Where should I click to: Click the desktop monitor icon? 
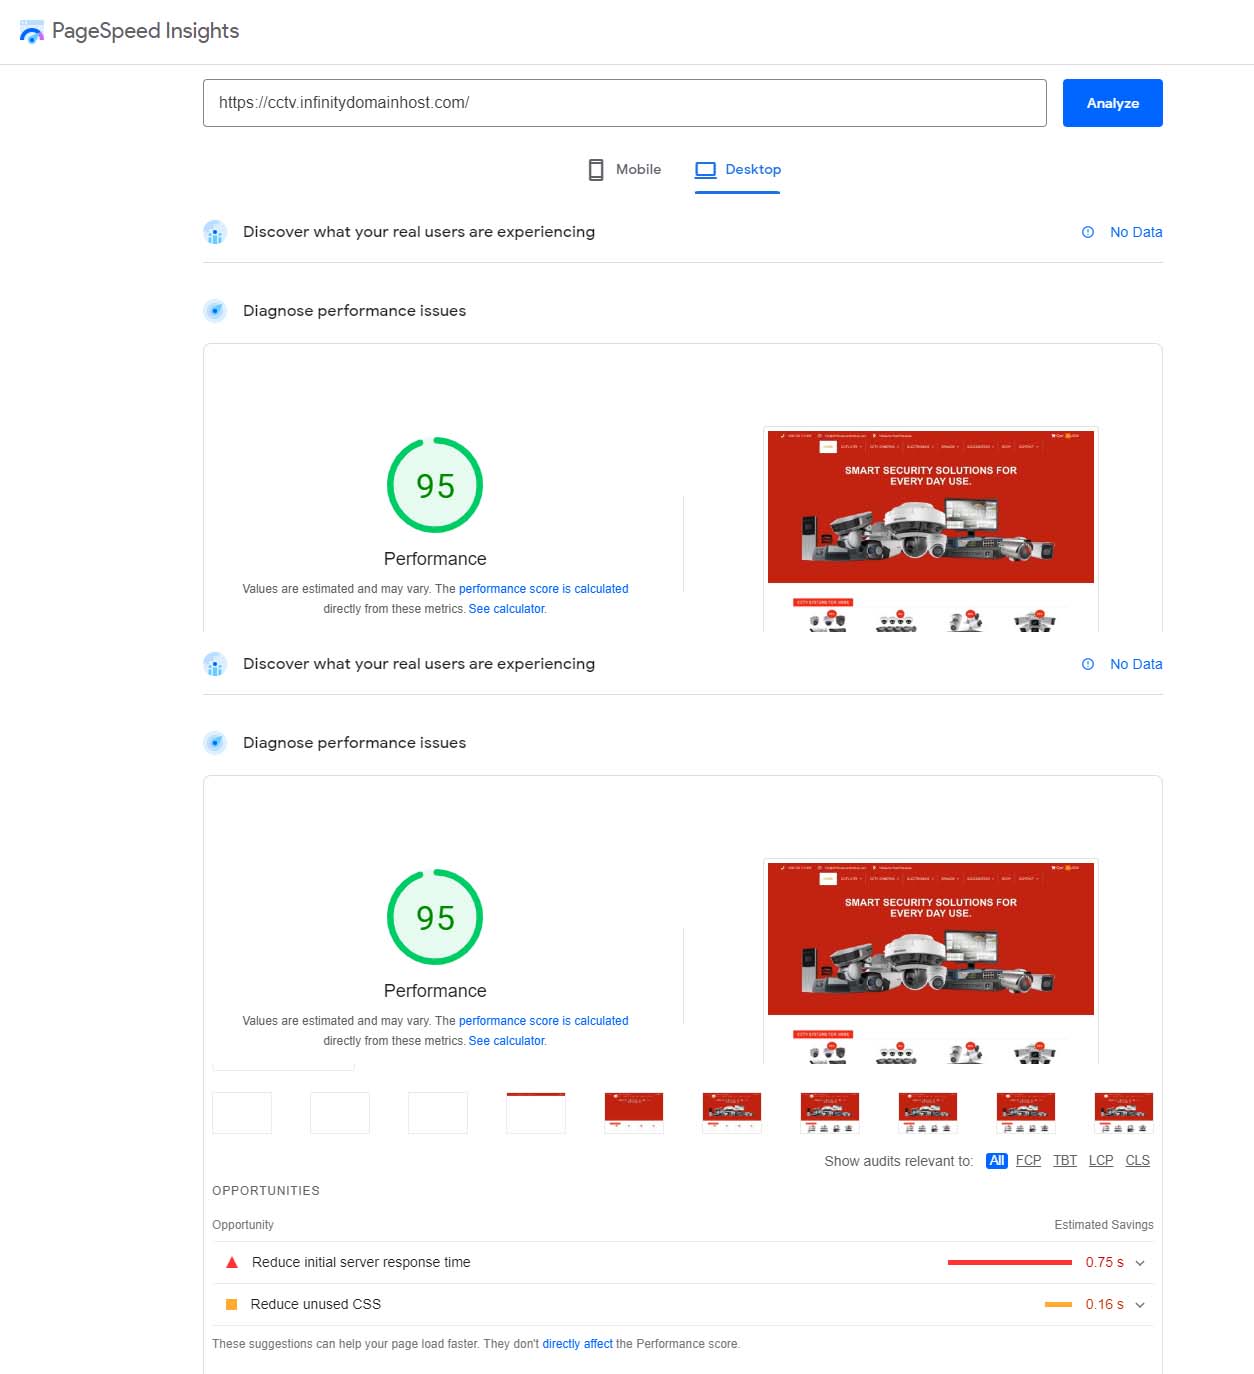coord(705,170)
